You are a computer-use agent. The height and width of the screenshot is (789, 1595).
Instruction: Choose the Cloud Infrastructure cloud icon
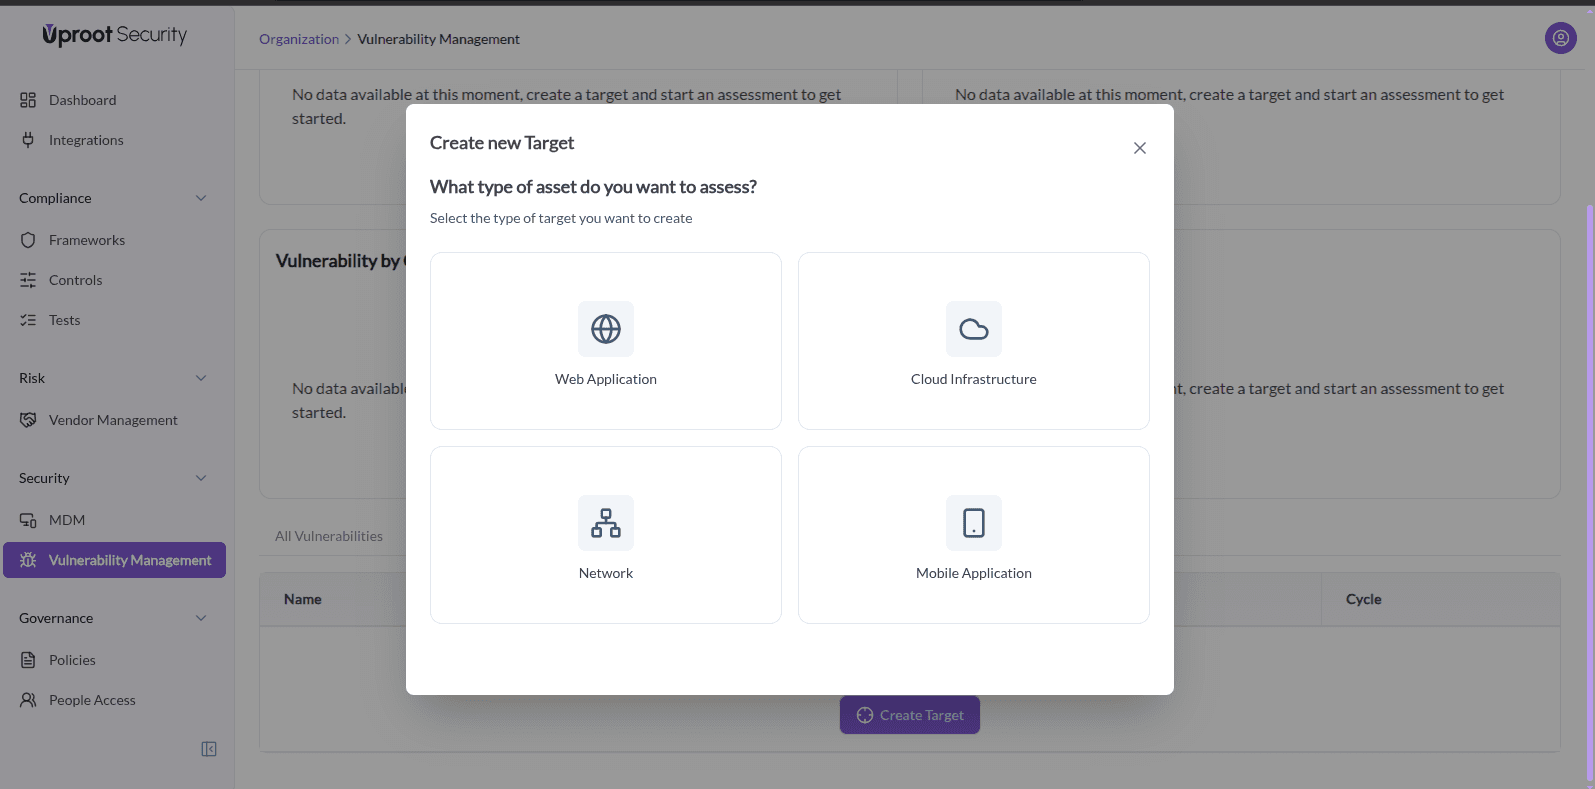pyautogui.click(x=973, y=329)
